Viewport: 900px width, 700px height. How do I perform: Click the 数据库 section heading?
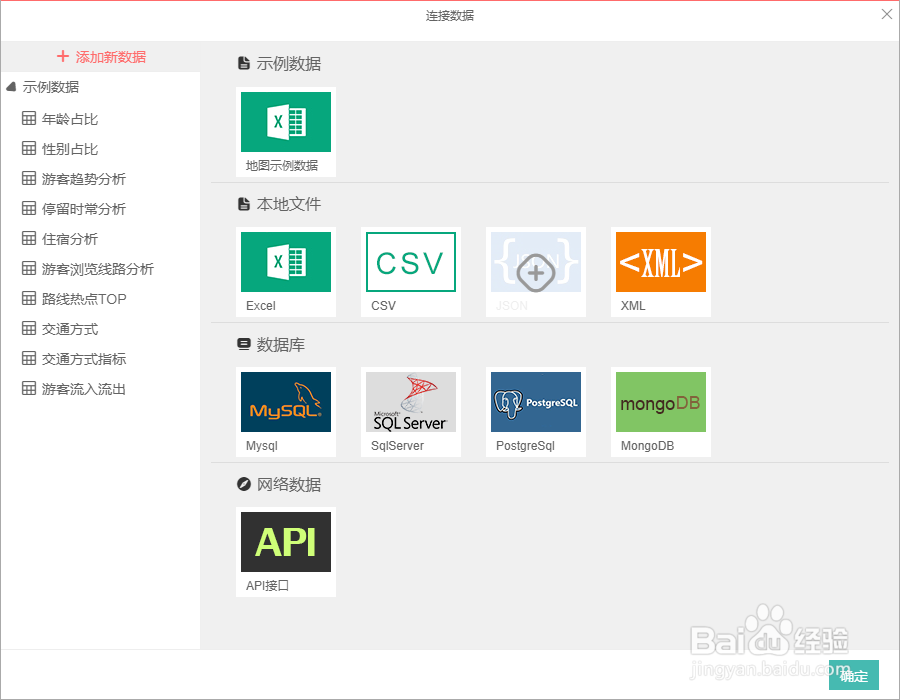point(271,344)
